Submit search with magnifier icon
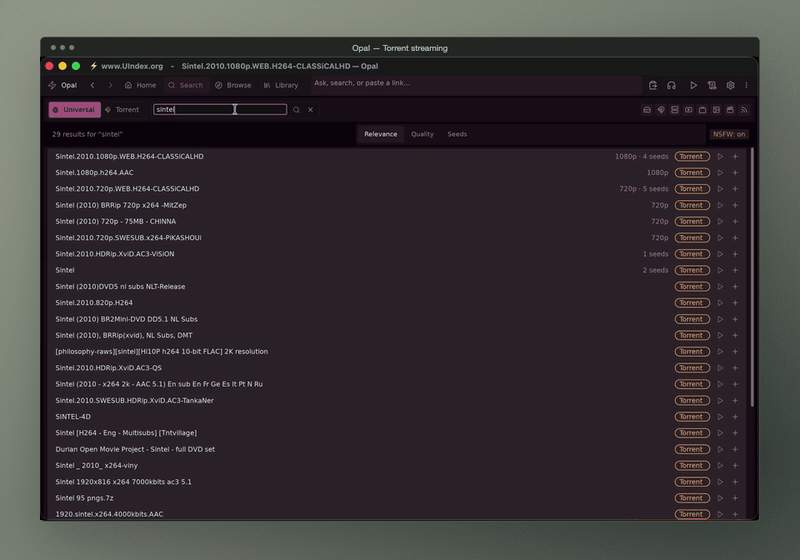 click(x=296, y=110)
